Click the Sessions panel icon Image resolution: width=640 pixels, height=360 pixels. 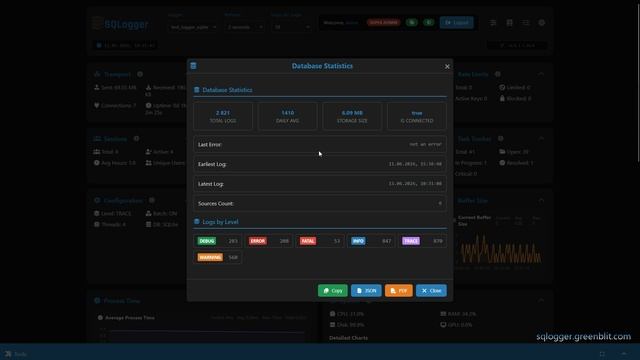point(97,139)
